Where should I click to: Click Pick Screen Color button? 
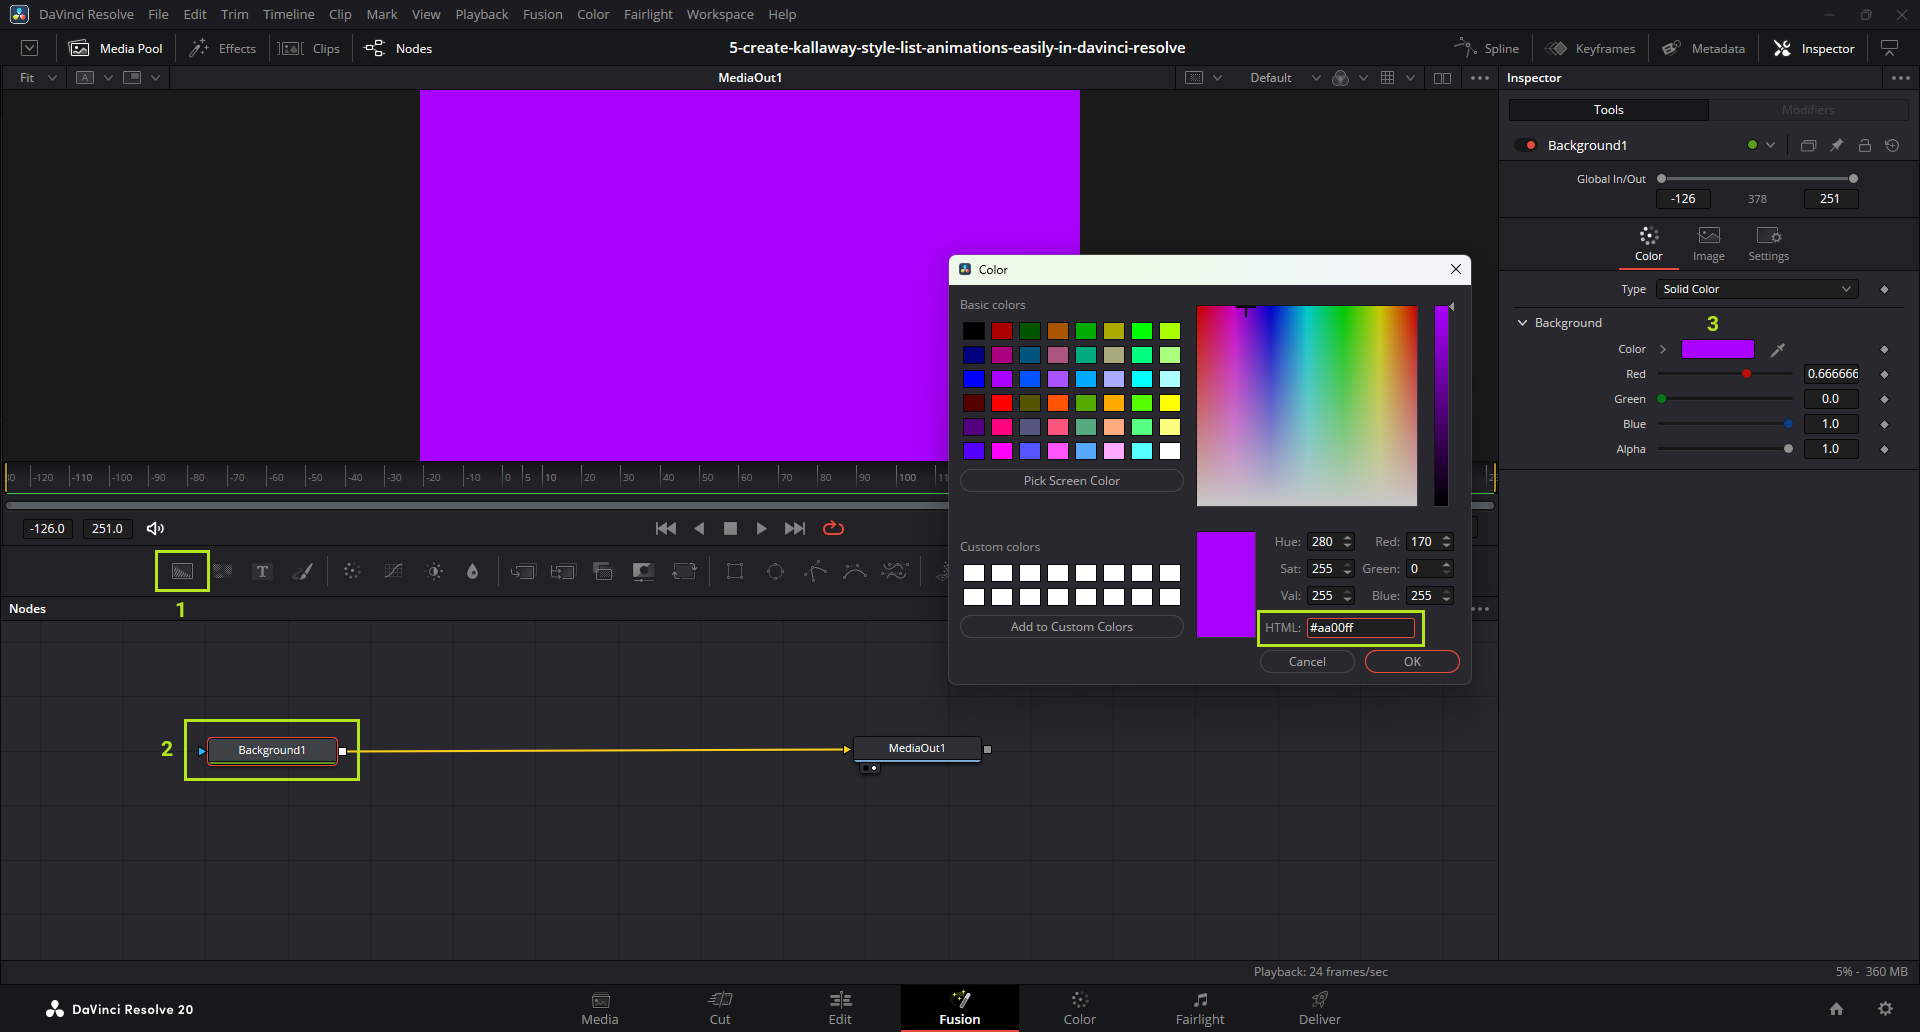pyautogui.click(x=1071, y=480)
